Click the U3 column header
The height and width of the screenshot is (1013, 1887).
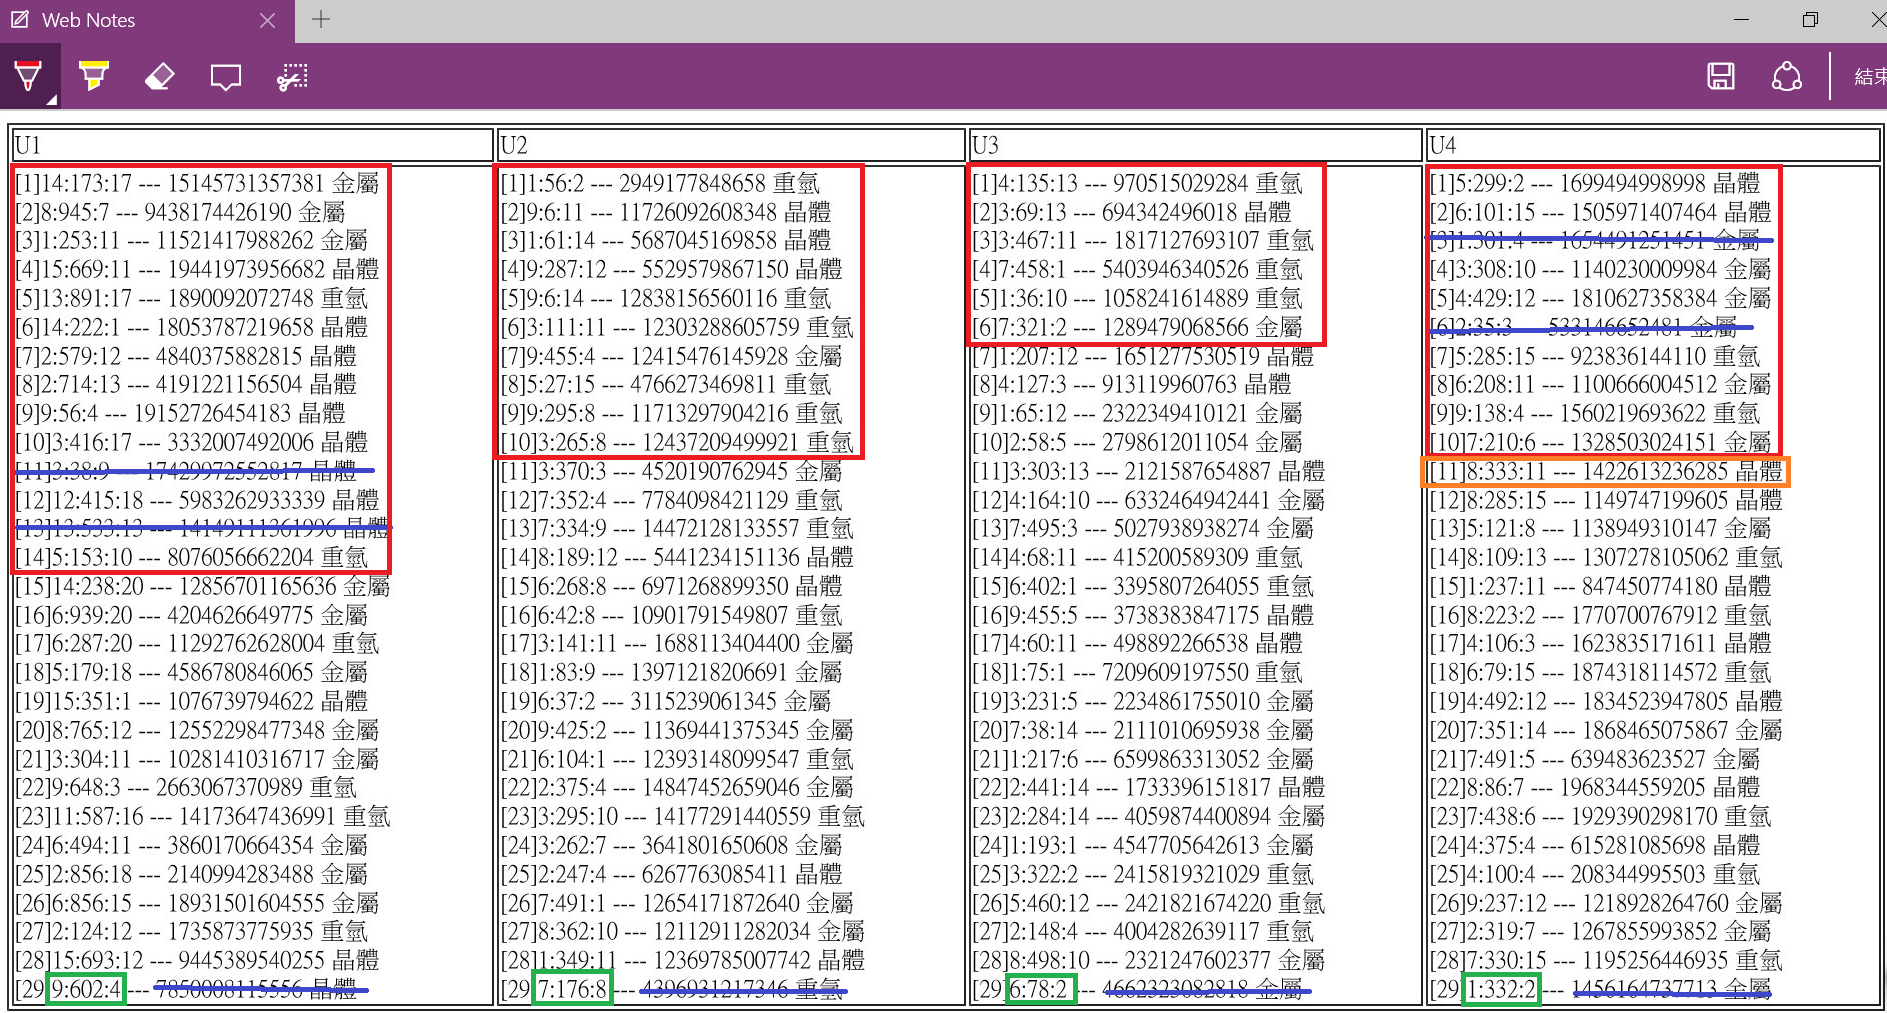[x=1195, y=145]
